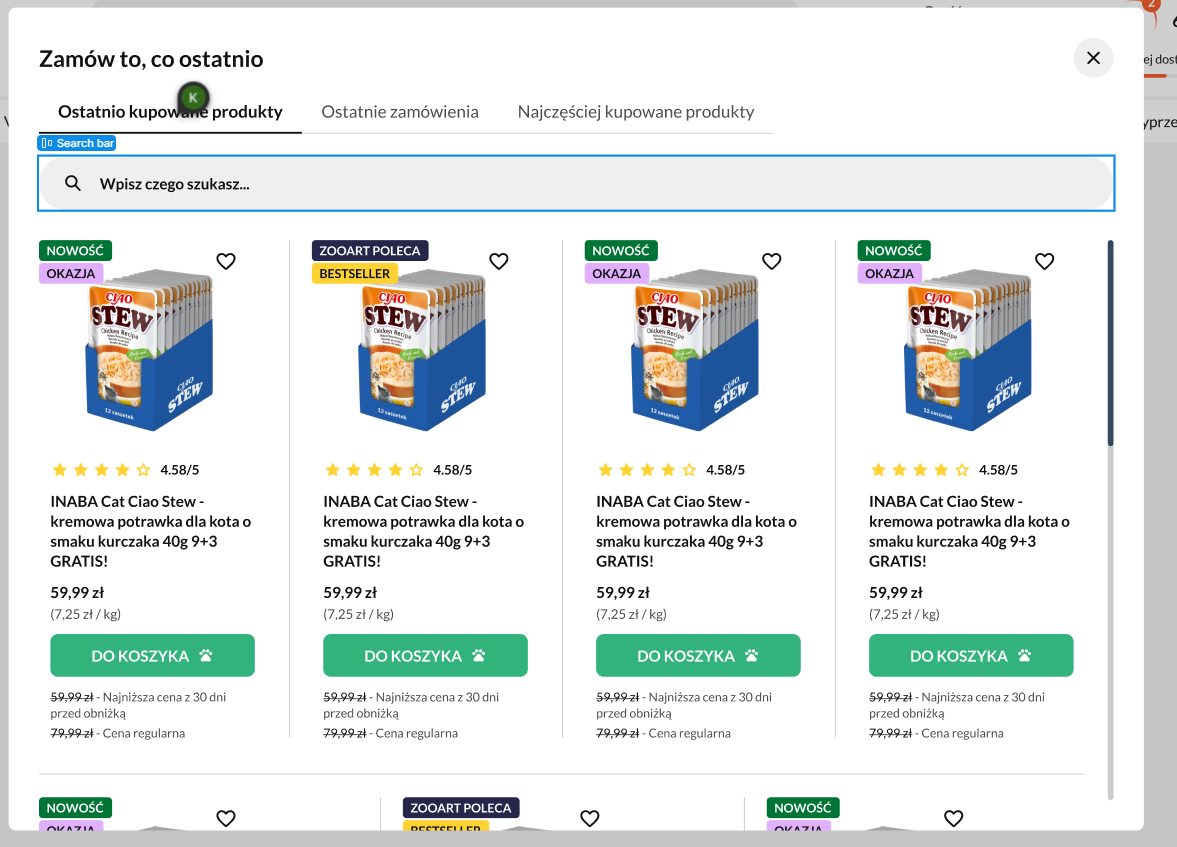The width and height of the screenshot is (1177, 847).
Task: Favorite the first product with heart icon
Action: pos(226,261)
